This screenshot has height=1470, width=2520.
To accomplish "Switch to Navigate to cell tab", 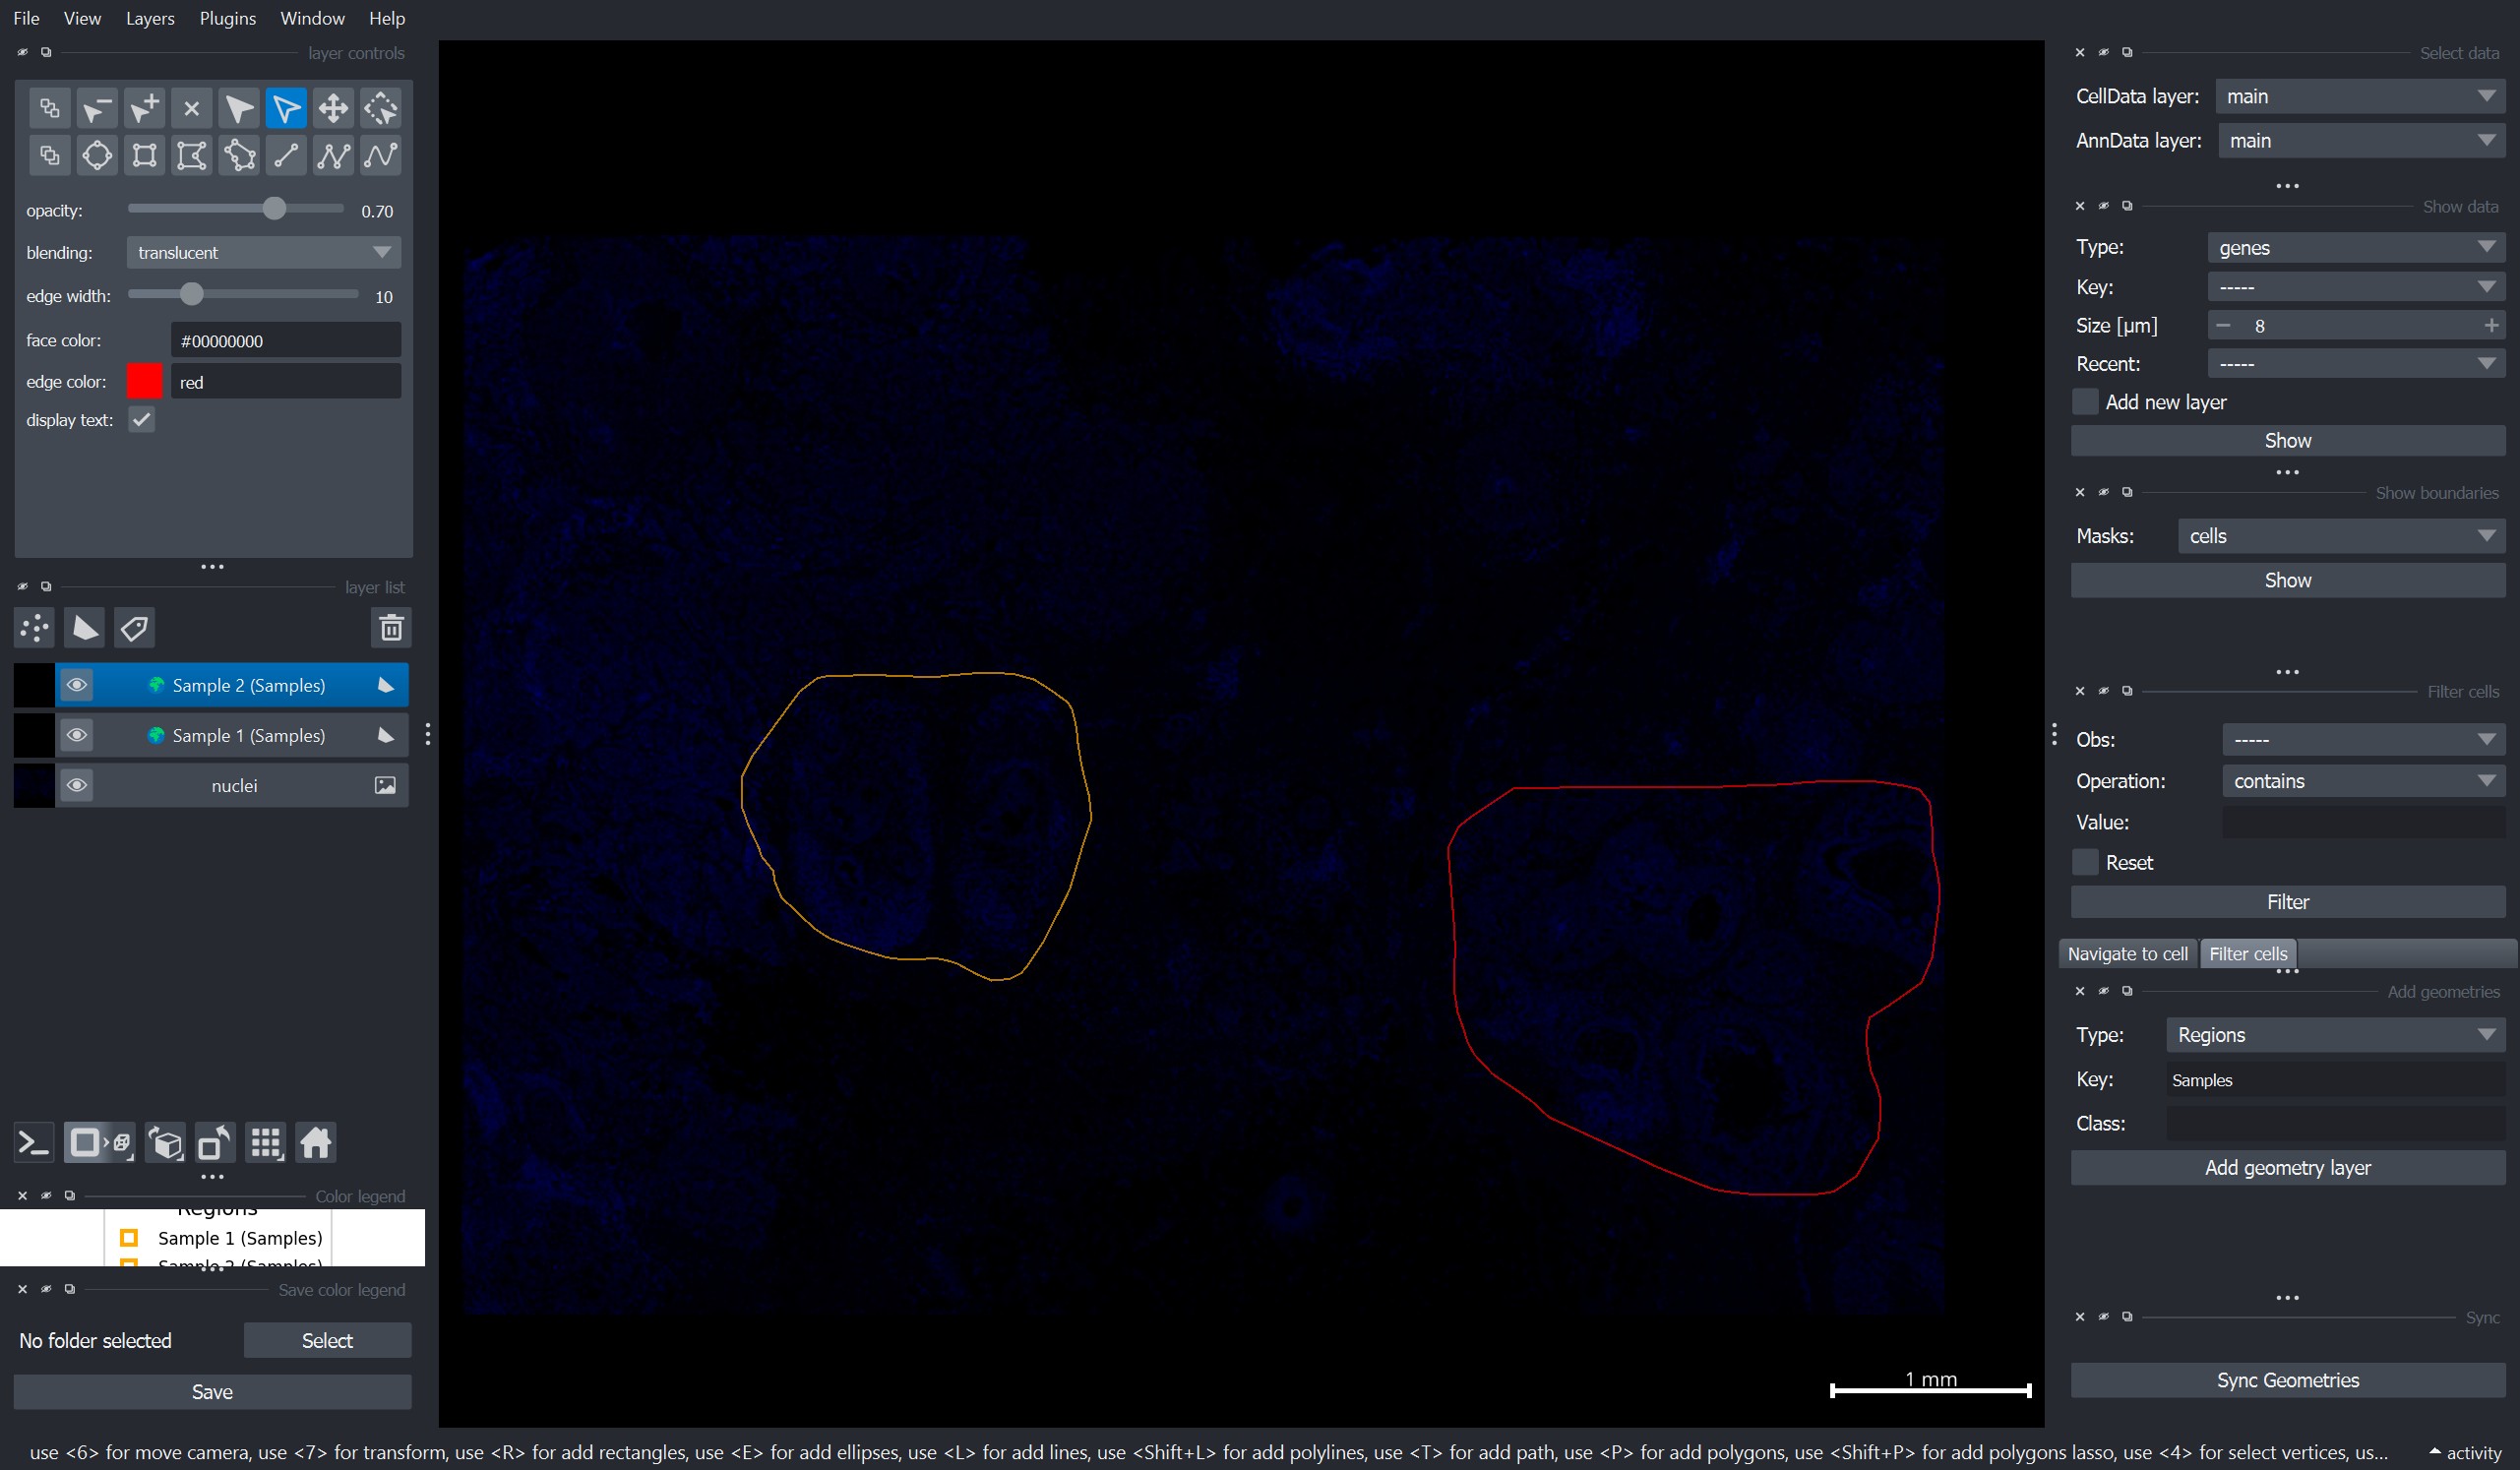I will 2127,954.
